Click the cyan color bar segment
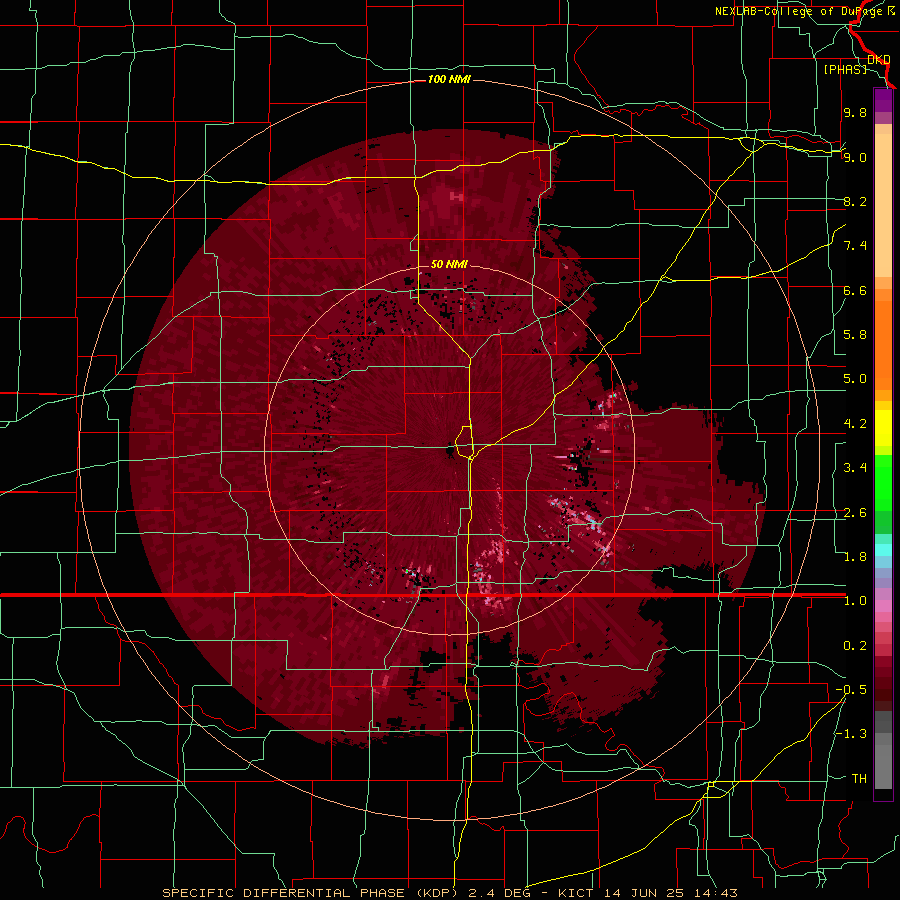 point(883,550)
